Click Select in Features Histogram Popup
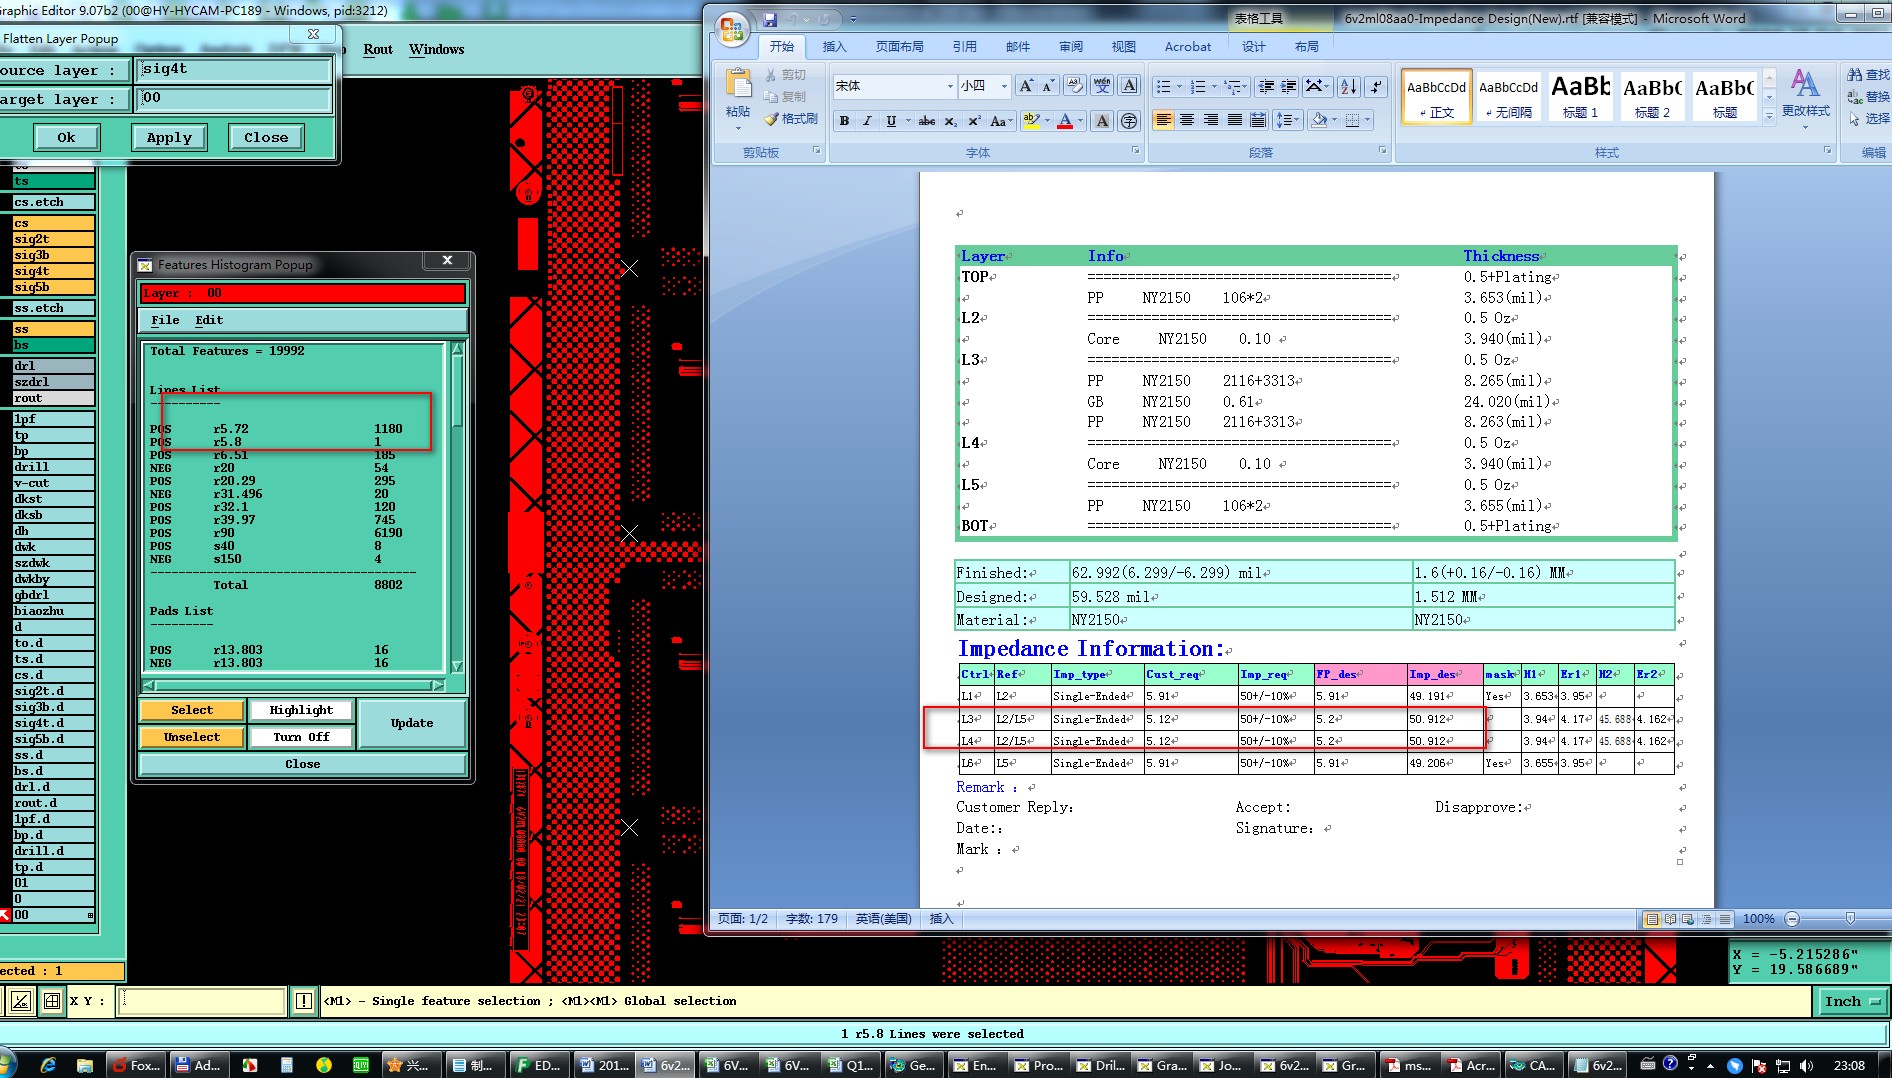 (192, 710)
